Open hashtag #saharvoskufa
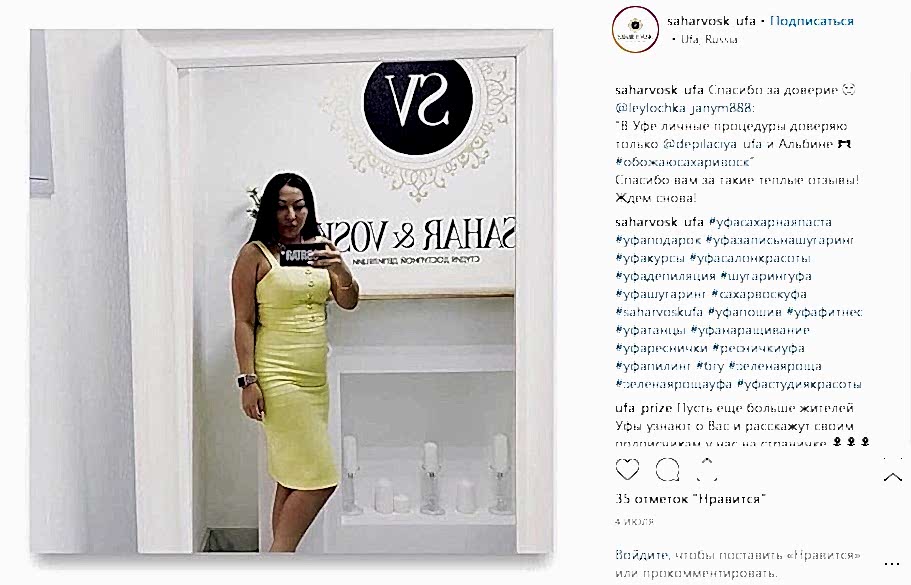Viewport: 911px width, 585px height. click(659, 312)
